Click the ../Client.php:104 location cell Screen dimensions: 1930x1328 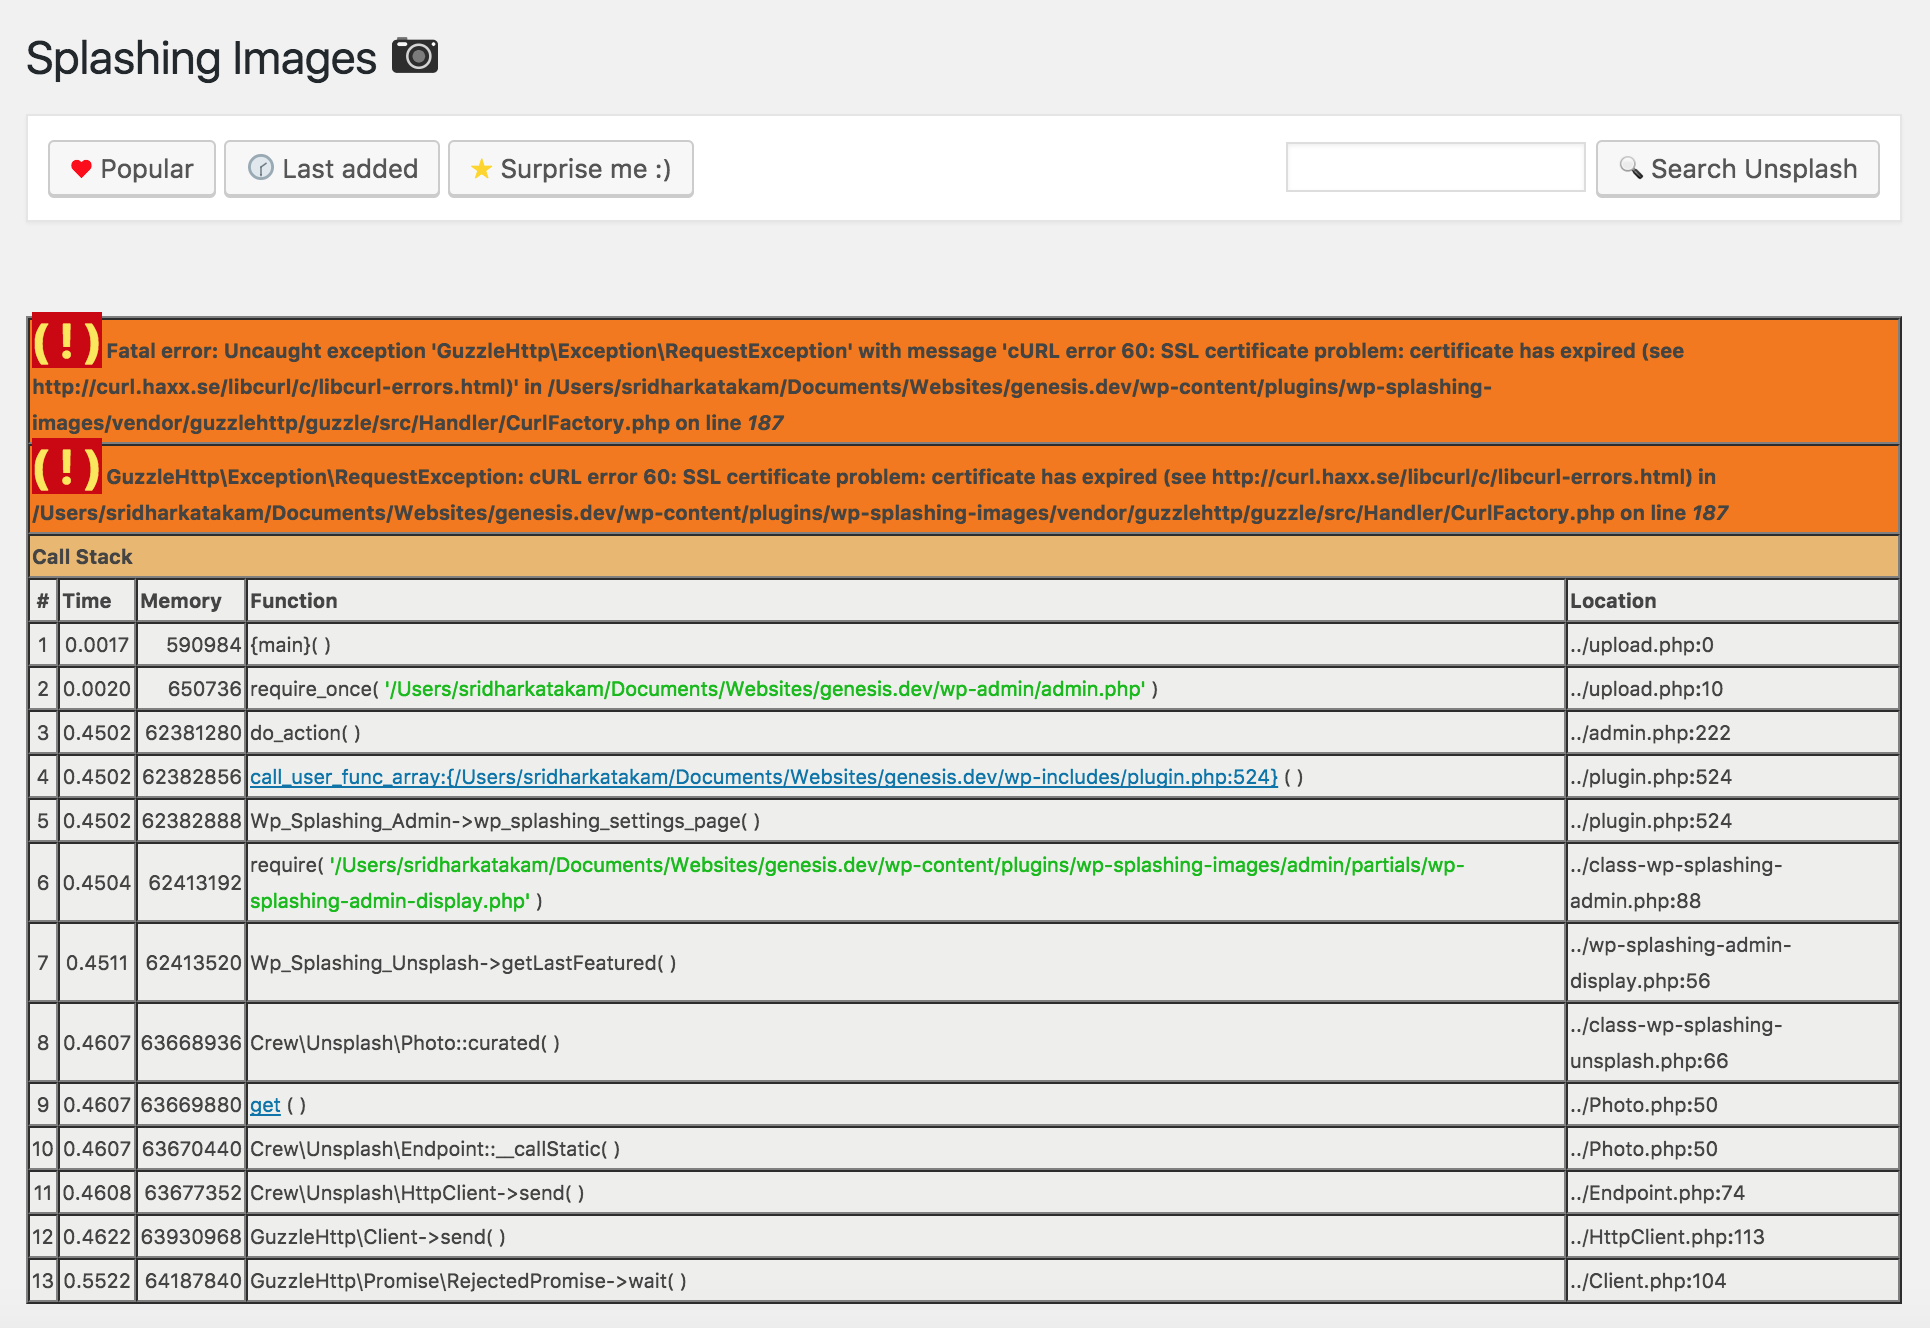coord(1733,1281)
